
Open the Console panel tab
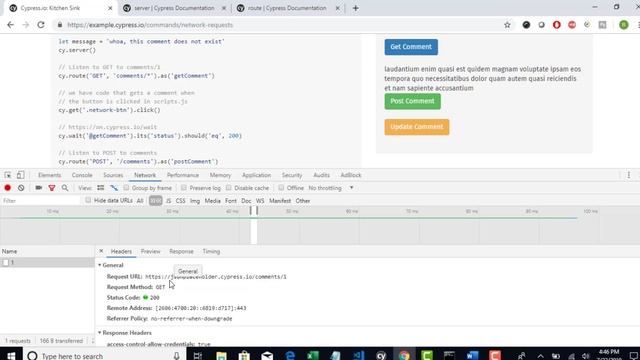pyautogui.click(x=82, y=175)
